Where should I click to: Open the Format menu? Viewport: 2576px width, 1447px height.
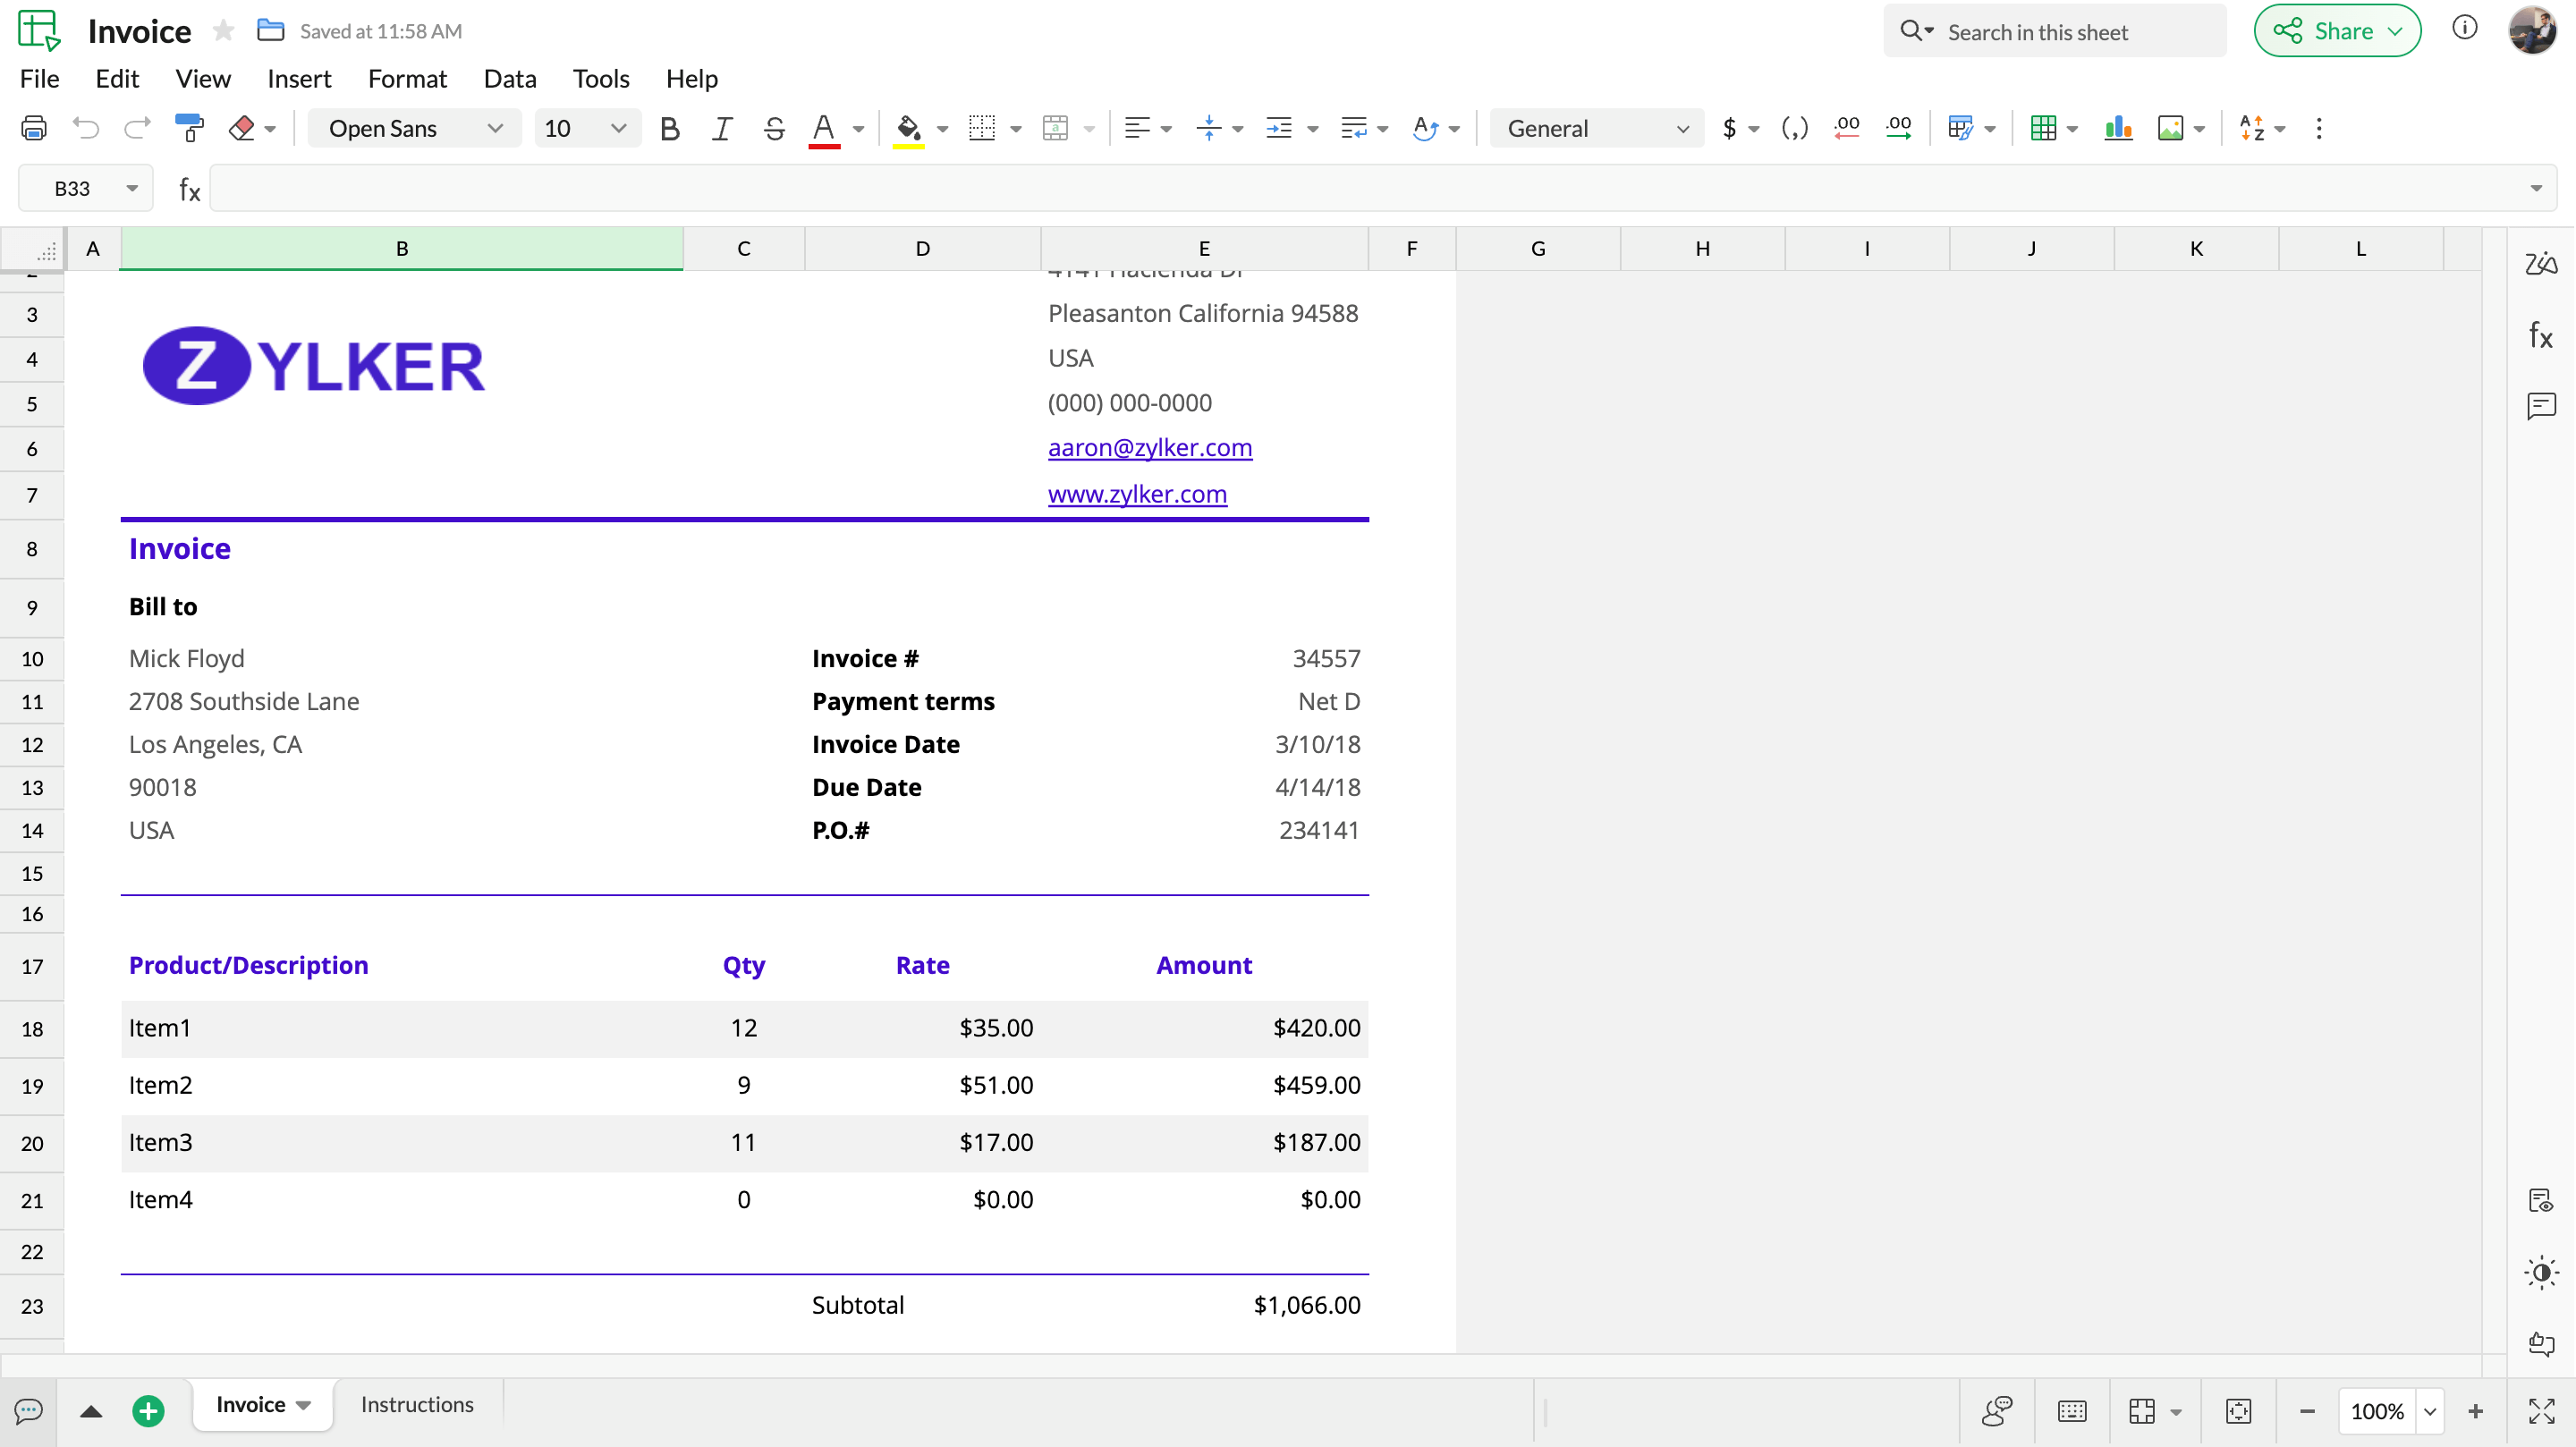(x=406, y=78)
